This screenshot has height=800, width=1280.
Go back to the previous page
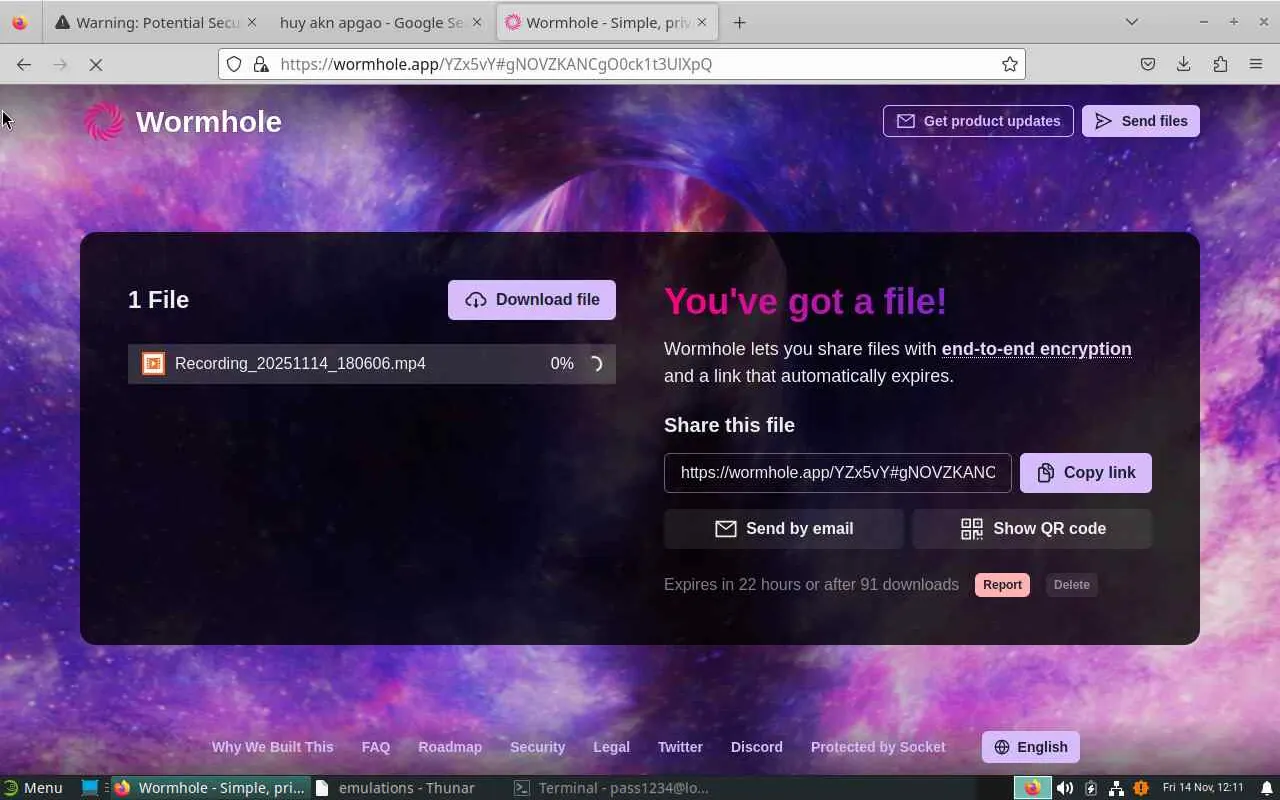[24, 64]
